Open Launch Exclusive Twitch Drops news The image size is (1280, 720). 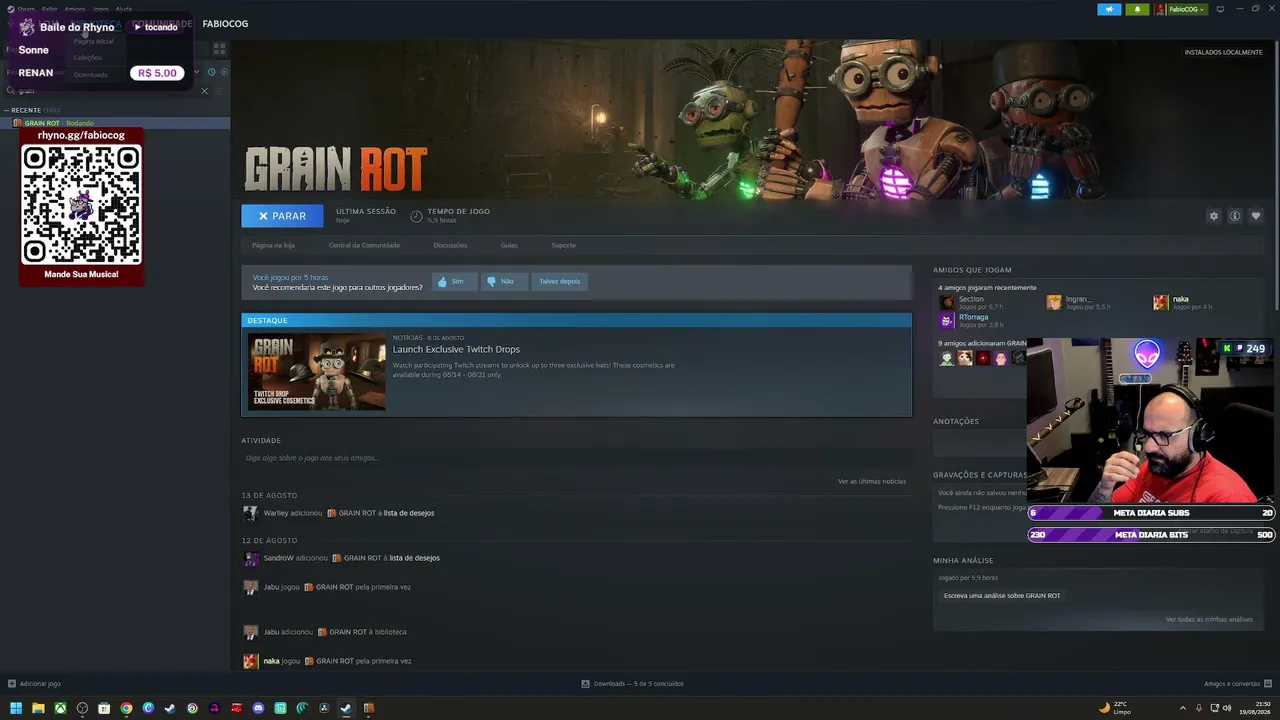[456, 349]
